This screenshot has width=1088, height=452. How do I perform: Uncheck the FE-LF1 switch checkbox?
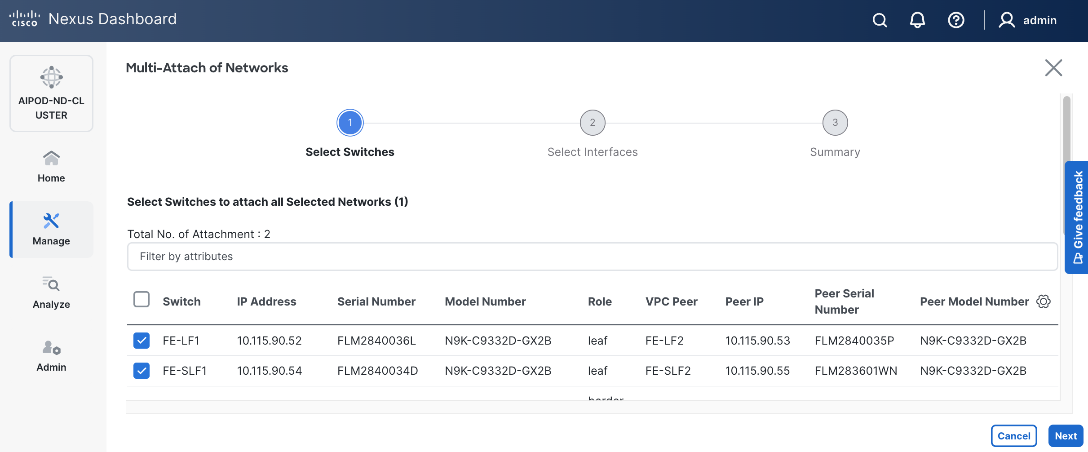tap(142, 341)
